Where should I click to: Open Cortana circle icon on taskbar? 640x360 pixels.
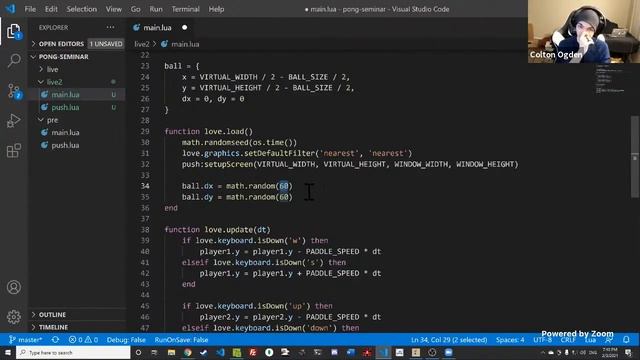click(138, 352)
